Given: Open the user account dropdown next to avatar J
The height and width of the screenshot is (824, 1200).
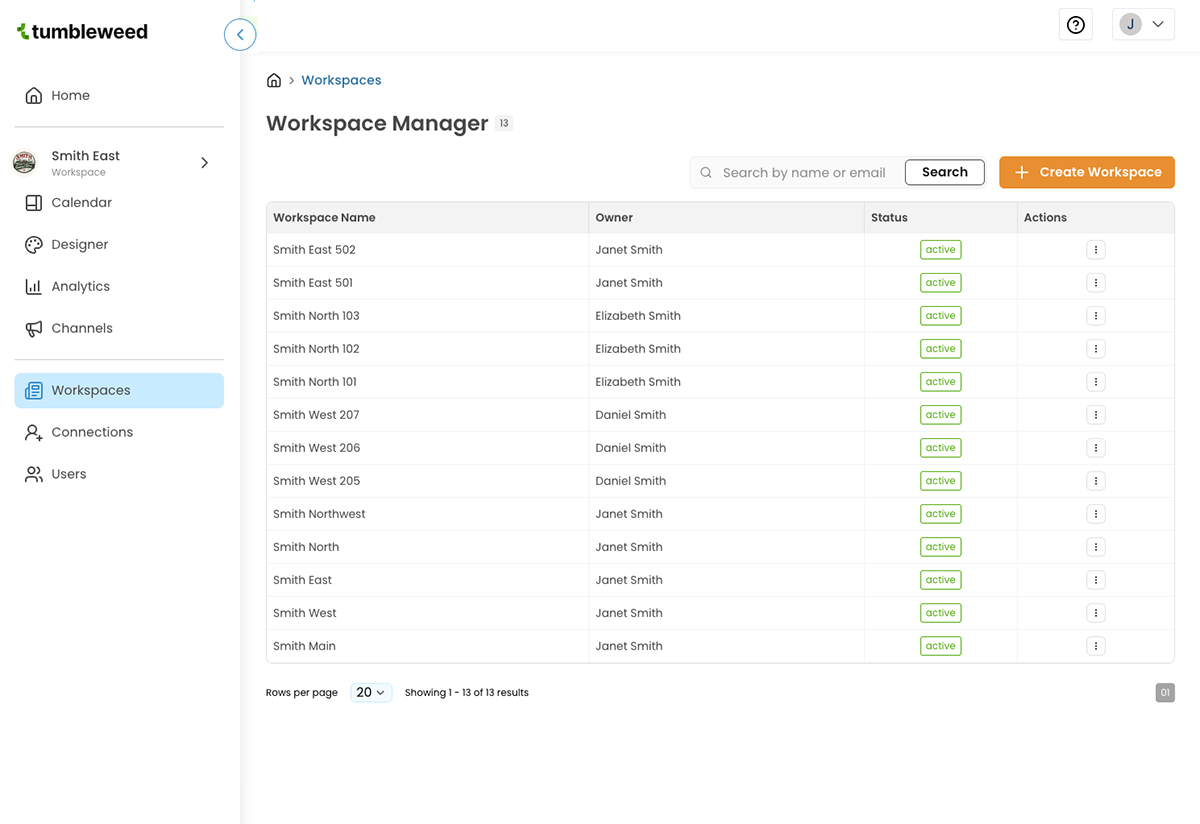Looking at the screenshot, I should (x=1157, y=23).
